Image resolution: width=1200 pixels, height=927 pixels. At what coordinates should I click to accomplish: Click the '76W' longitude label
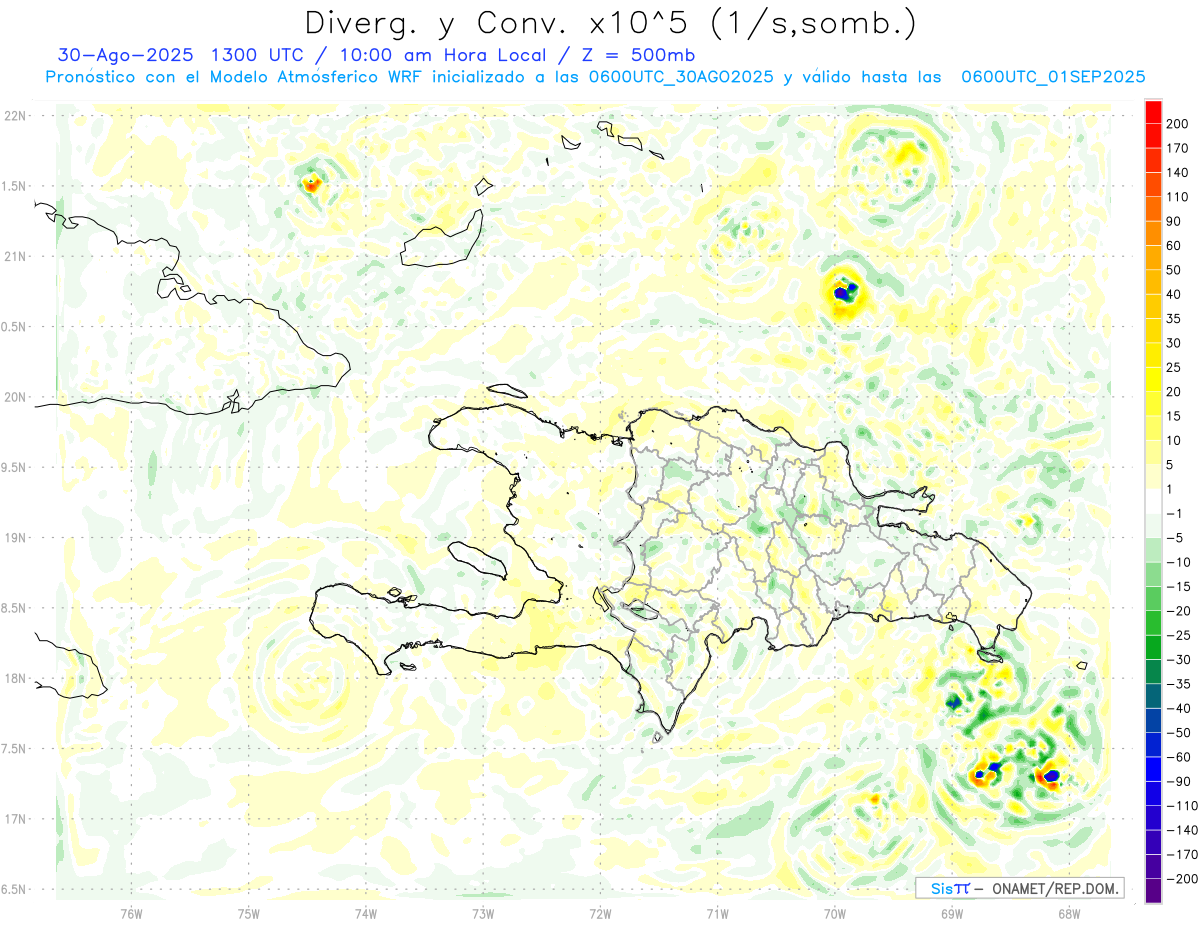tap(131, 913)
